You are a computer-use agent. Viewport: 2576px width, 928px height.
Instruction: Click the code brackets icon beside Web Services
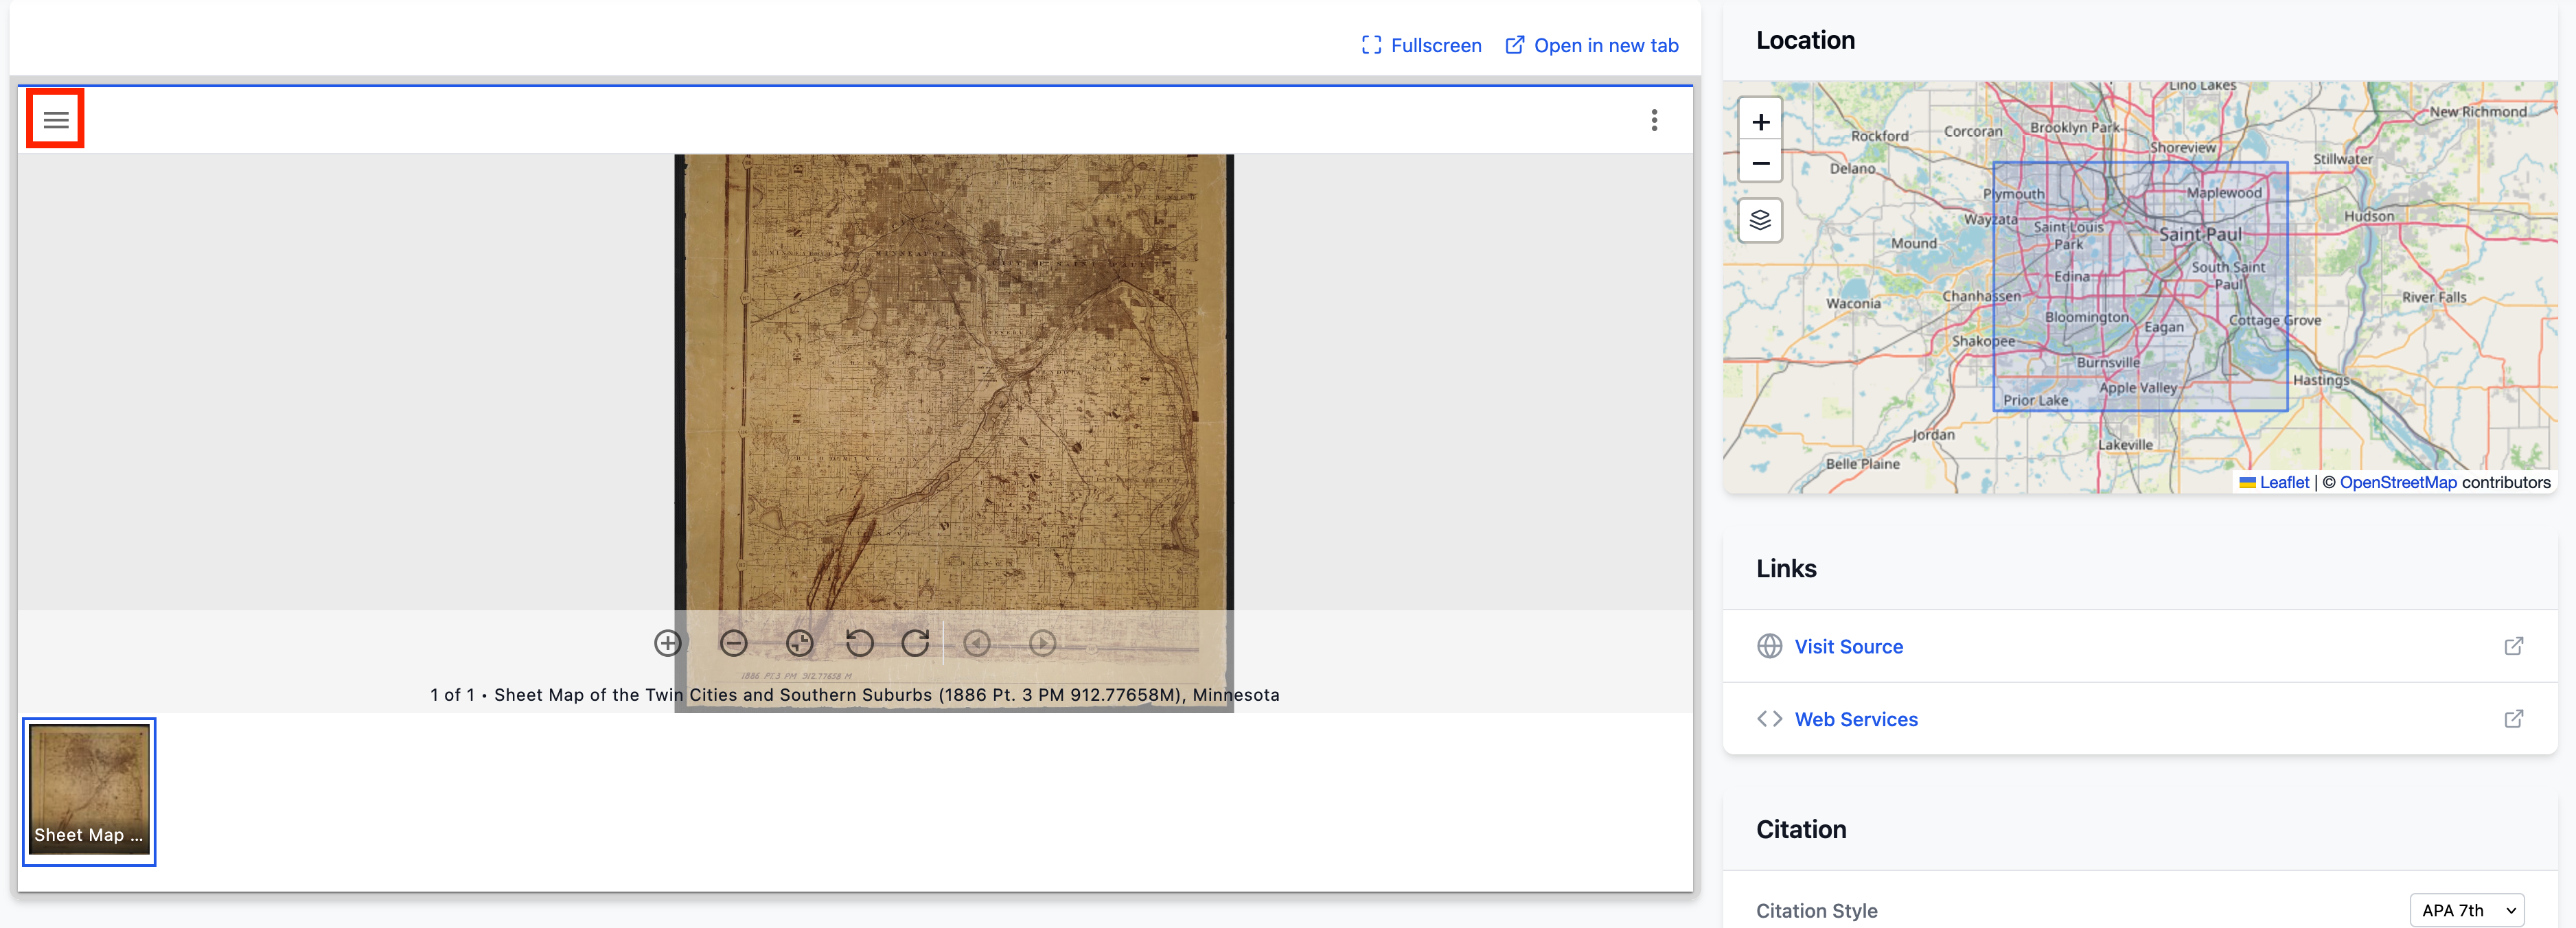tap(1769, 719)
